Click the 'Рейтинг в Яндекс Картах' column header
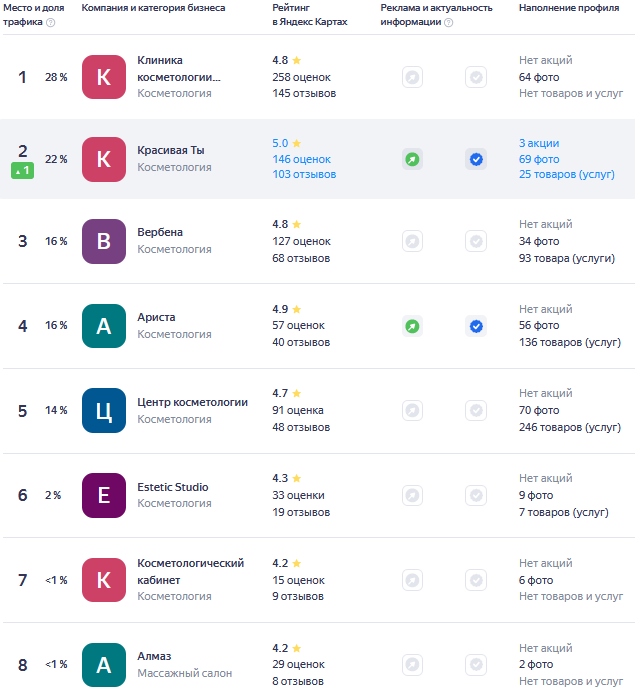This screenshot has width=635, height=700. [309, 15]
